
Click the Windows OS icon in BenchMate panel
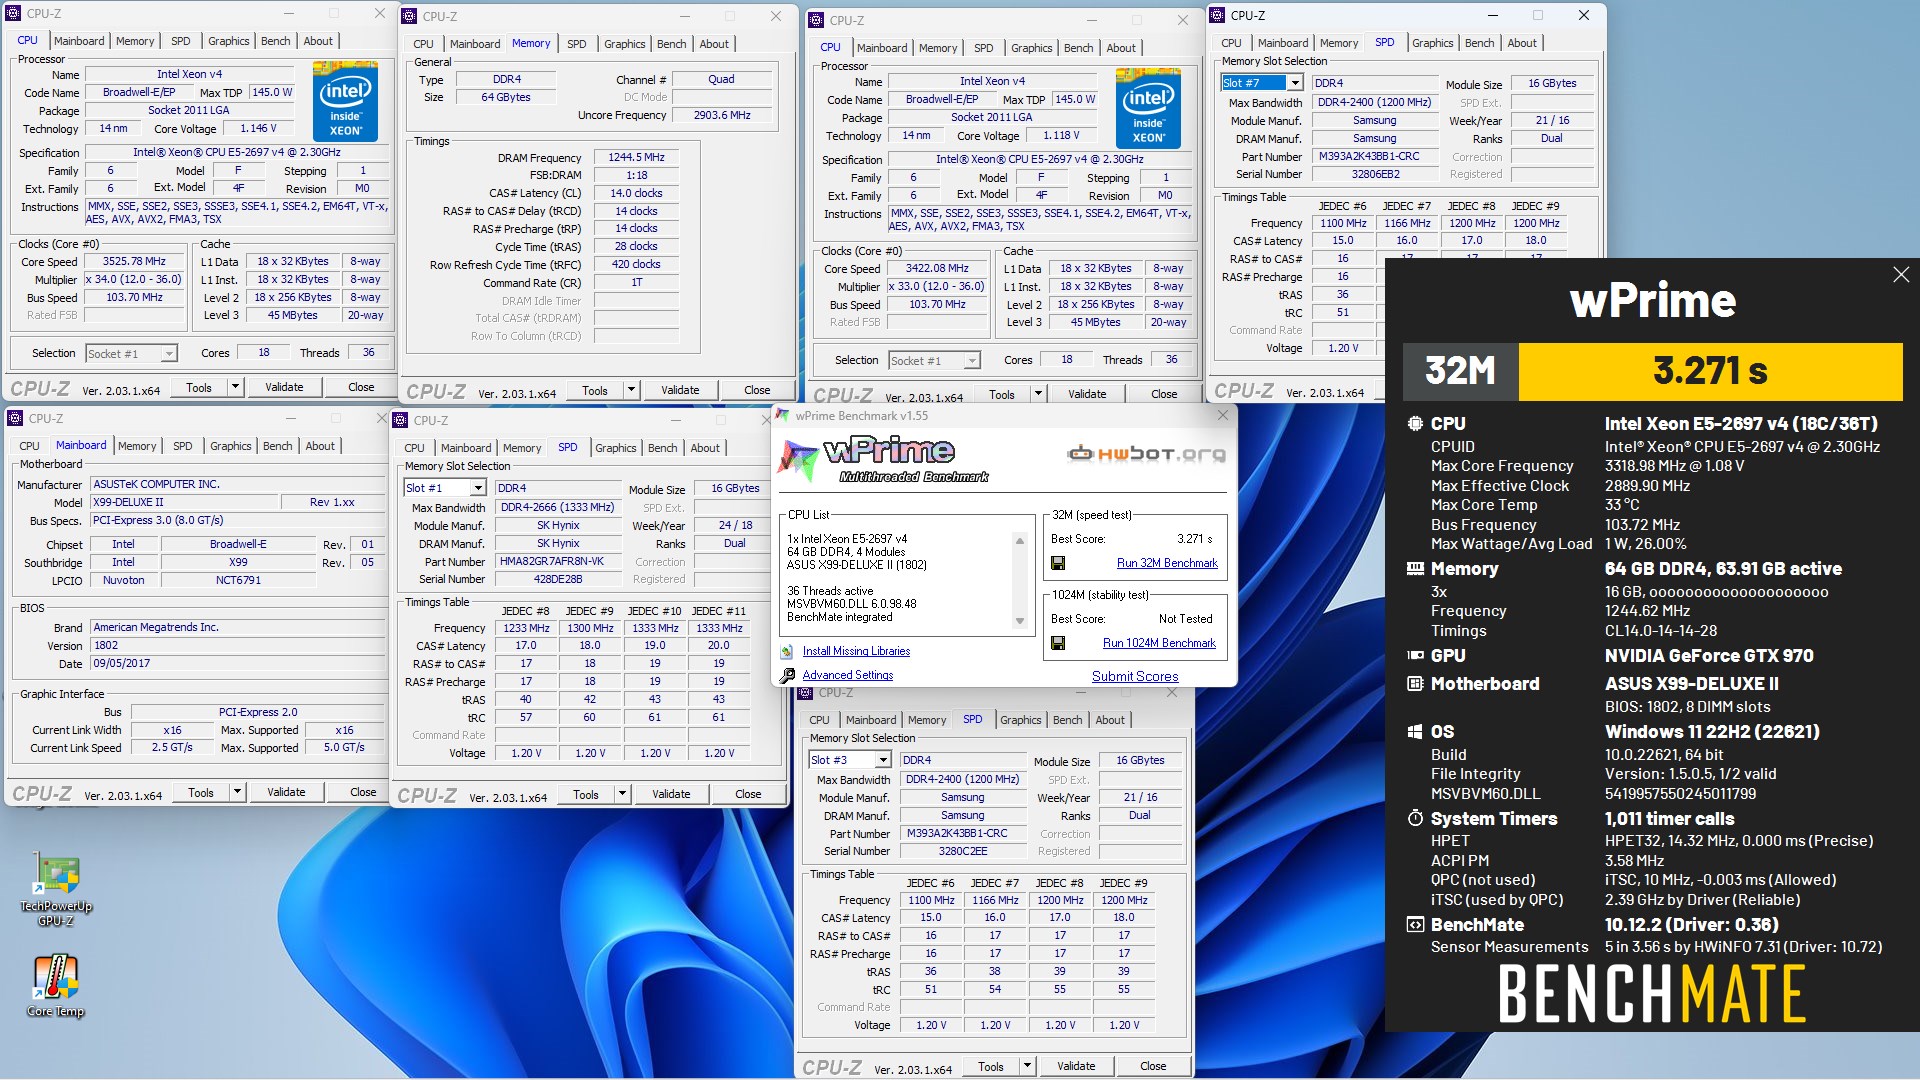tap(1415, 732)
